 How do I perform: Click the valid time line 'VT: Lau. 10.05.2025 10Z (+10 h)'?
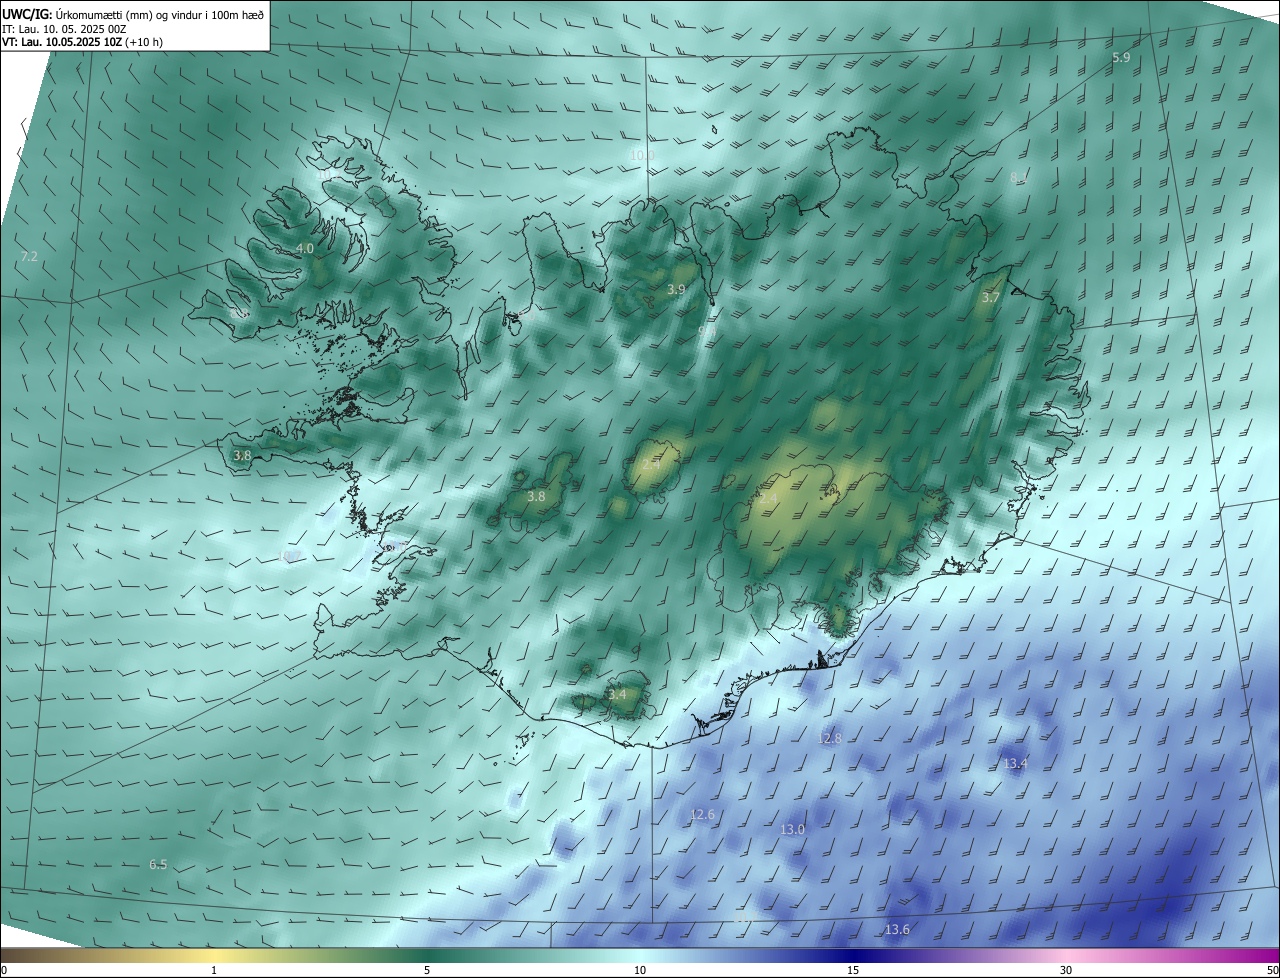tap(83, 42)
